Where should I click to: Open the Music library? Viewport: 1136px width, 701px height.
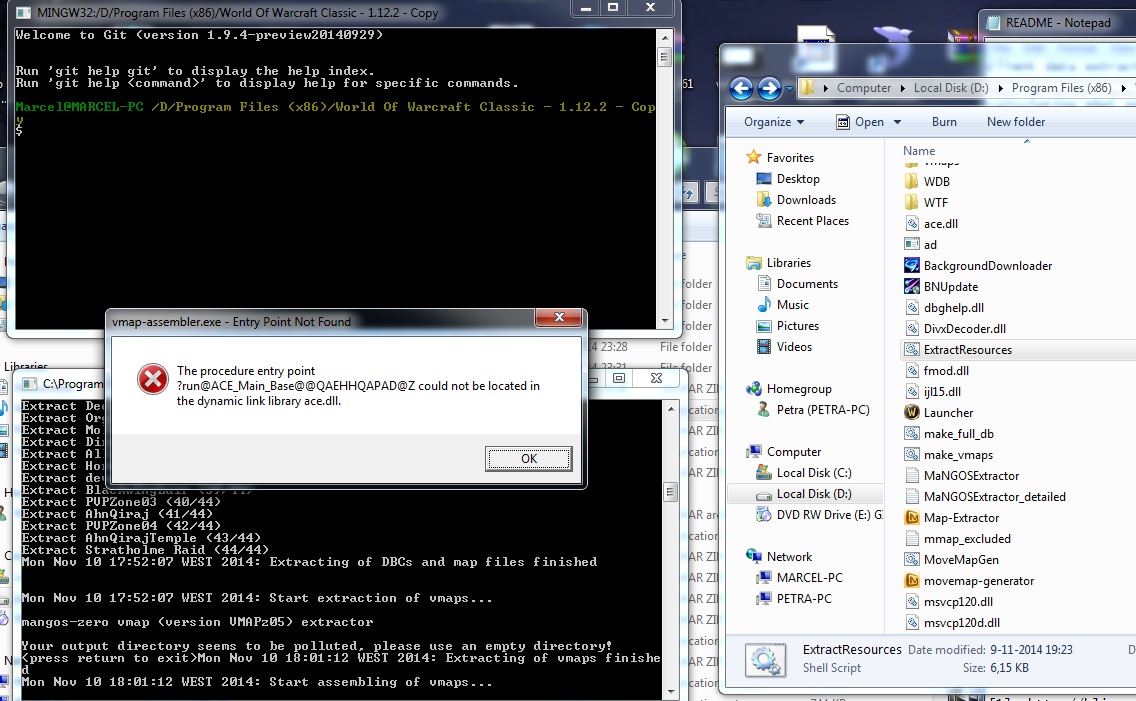tap(793, 304)
